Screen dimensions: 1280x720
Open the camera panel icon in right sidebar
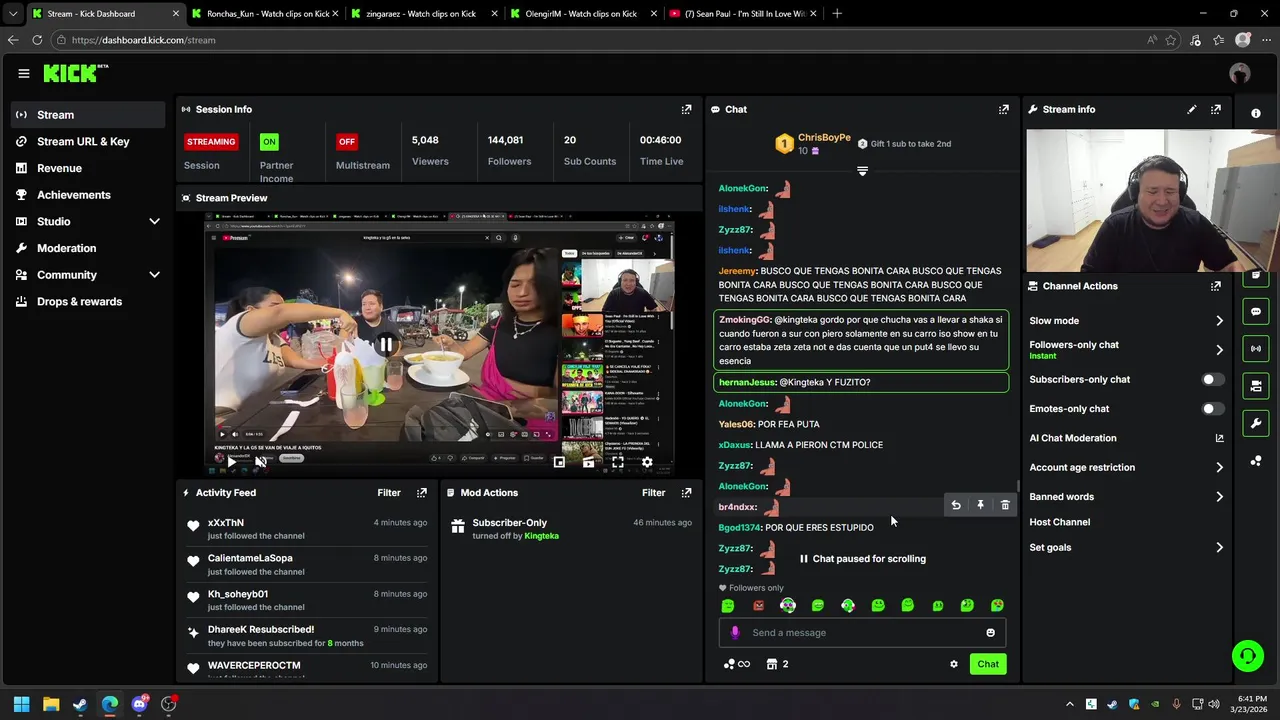[1256, 386]
